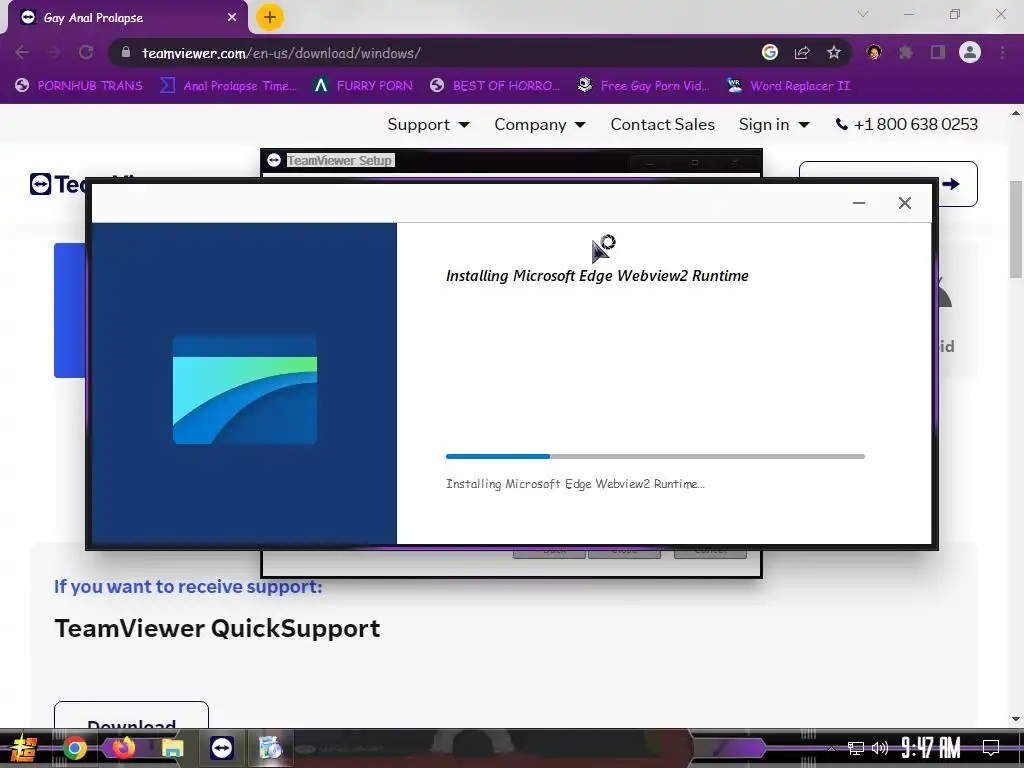1024x768 pixels.
Task: Minimize the WebView2 installer window
Action: [859, 203]
